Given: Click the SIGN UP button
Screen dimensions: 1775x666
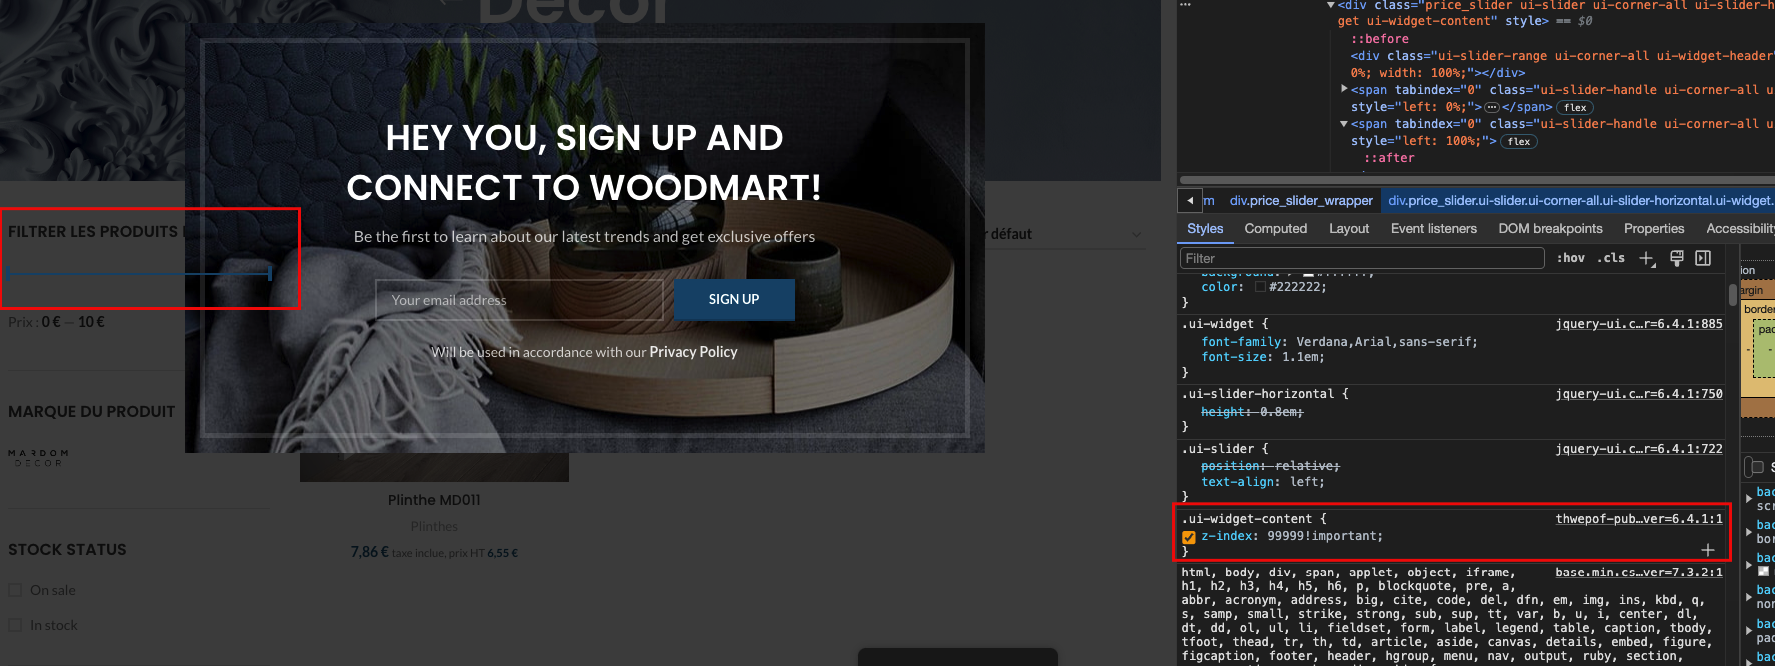Looking at the screenshot, I should [734, 300].
